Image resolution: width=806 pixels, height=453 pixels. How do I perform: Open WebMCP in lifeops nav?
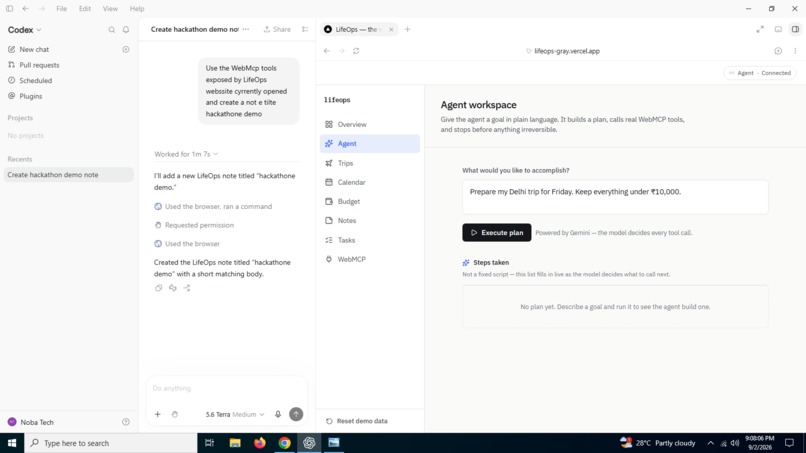370,259
